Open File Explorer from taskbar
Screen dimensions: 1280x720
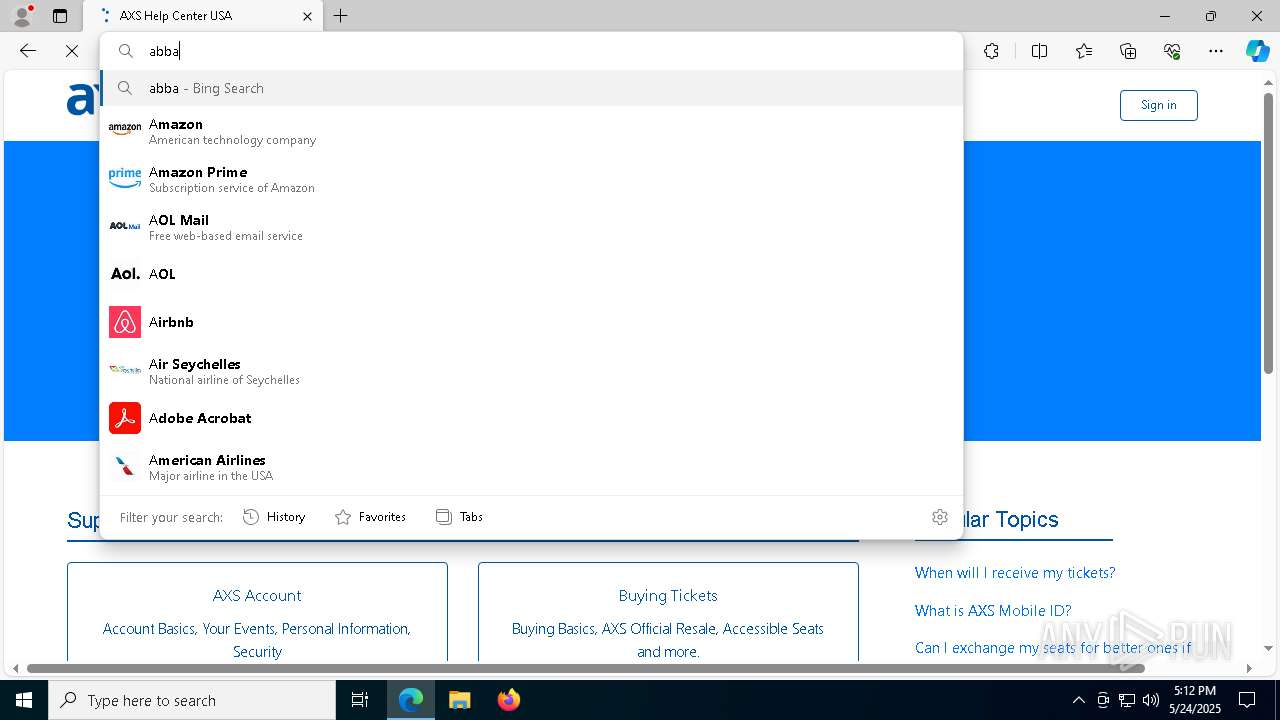459,700
